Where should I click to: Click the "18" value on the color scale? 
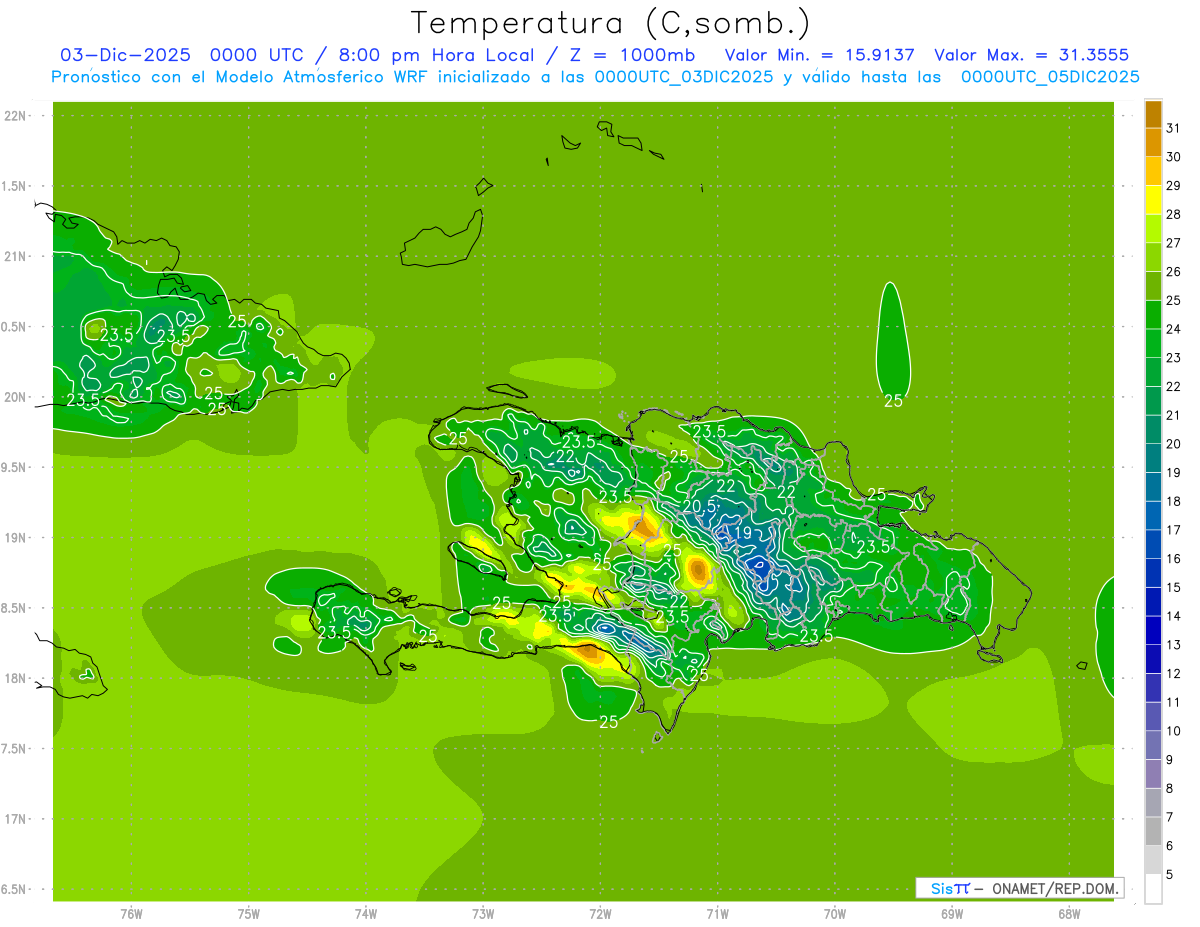coord(1174,501)
